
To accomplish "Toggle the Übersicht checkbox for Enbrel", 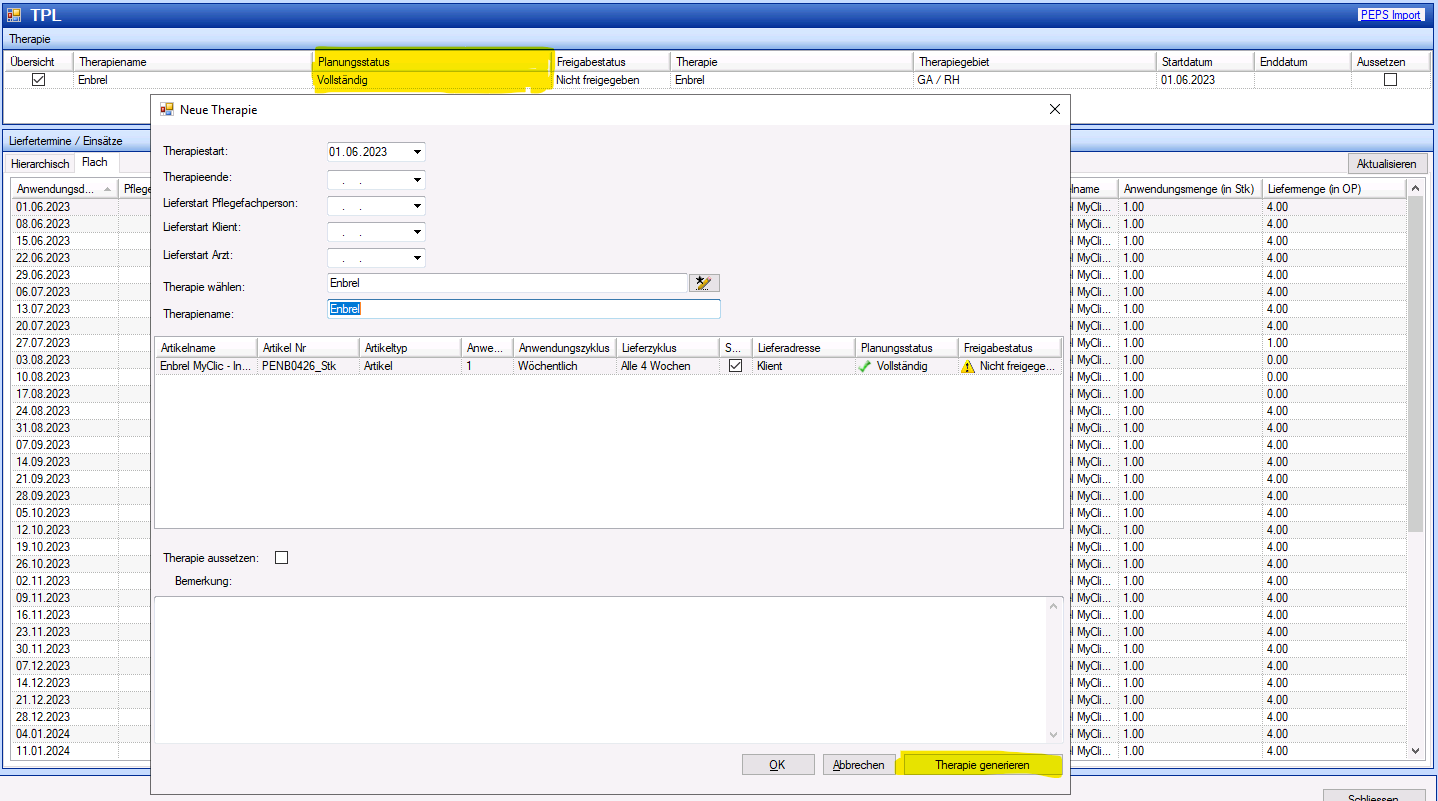I will [x=39, y=80].
